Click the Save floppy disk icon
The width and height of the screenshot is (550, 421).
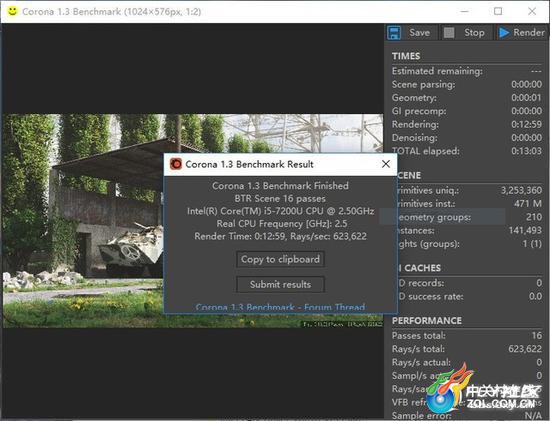click(394, 33)
